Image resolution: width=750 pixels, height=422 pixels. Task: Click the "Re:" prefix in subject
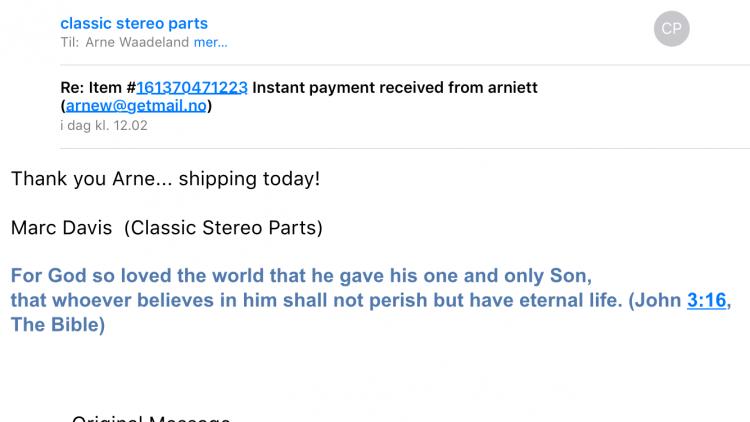pyautogui.click(x=74, y=87)
